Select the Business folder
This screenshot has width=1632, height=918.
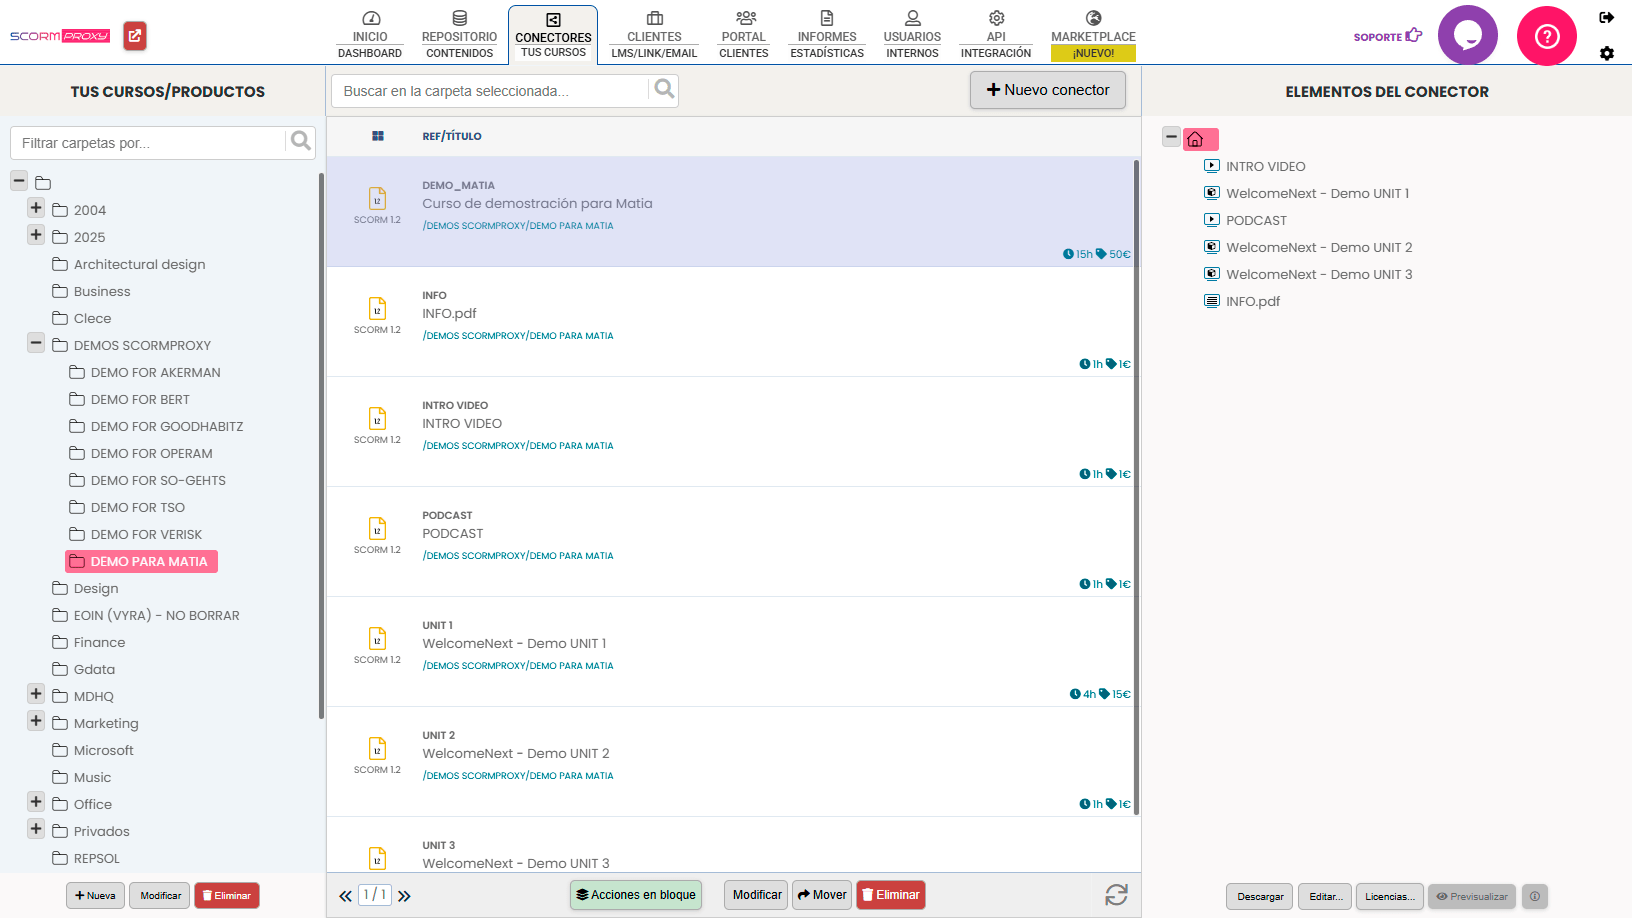click(x=91, y=291)
